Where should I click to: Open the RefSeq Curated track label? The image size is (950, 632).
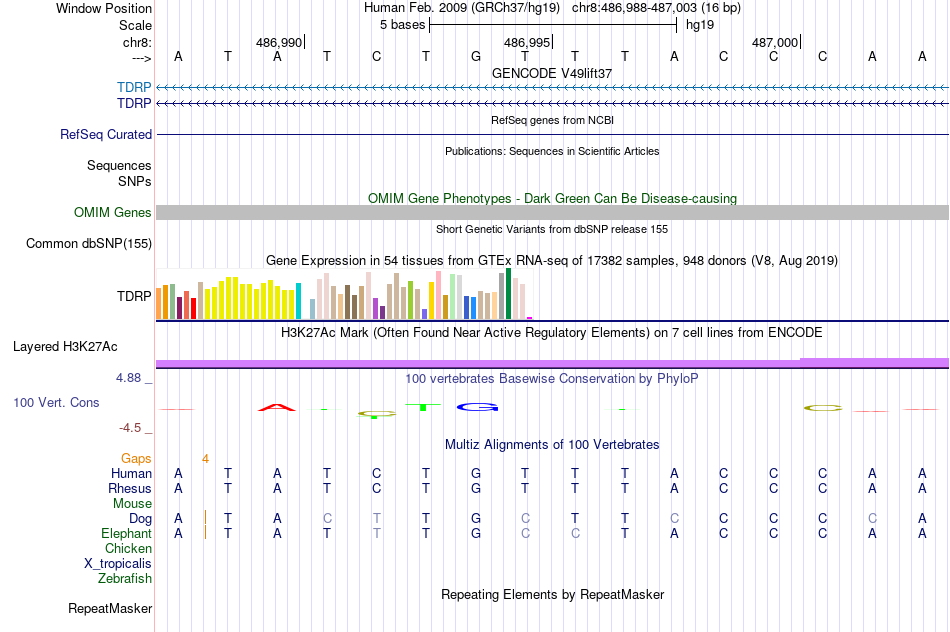point(106,135)
